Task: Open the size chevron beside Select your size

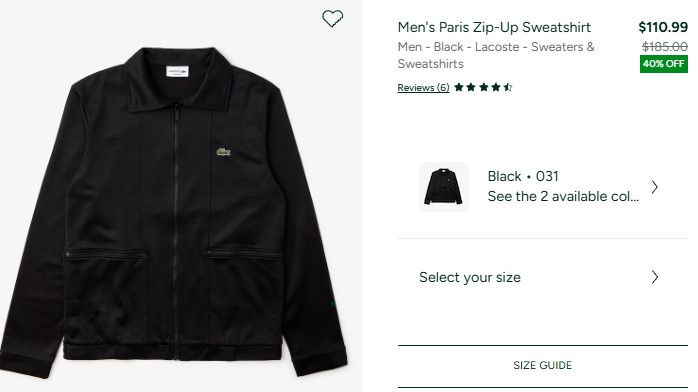Action: pos(654,277)
